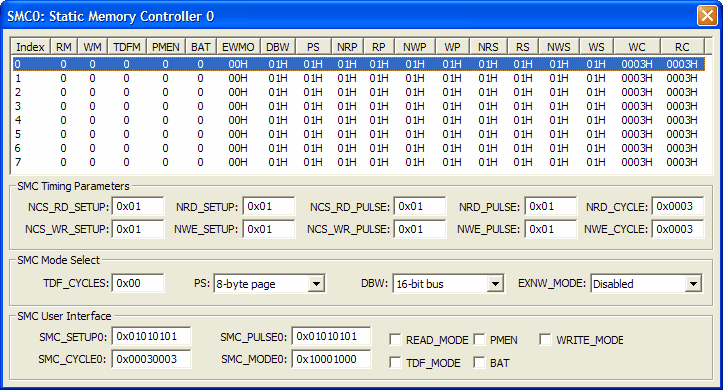Focus the NCS_RD_PULSE field
This screenshot has width=723, height=390.
point(420,206)
